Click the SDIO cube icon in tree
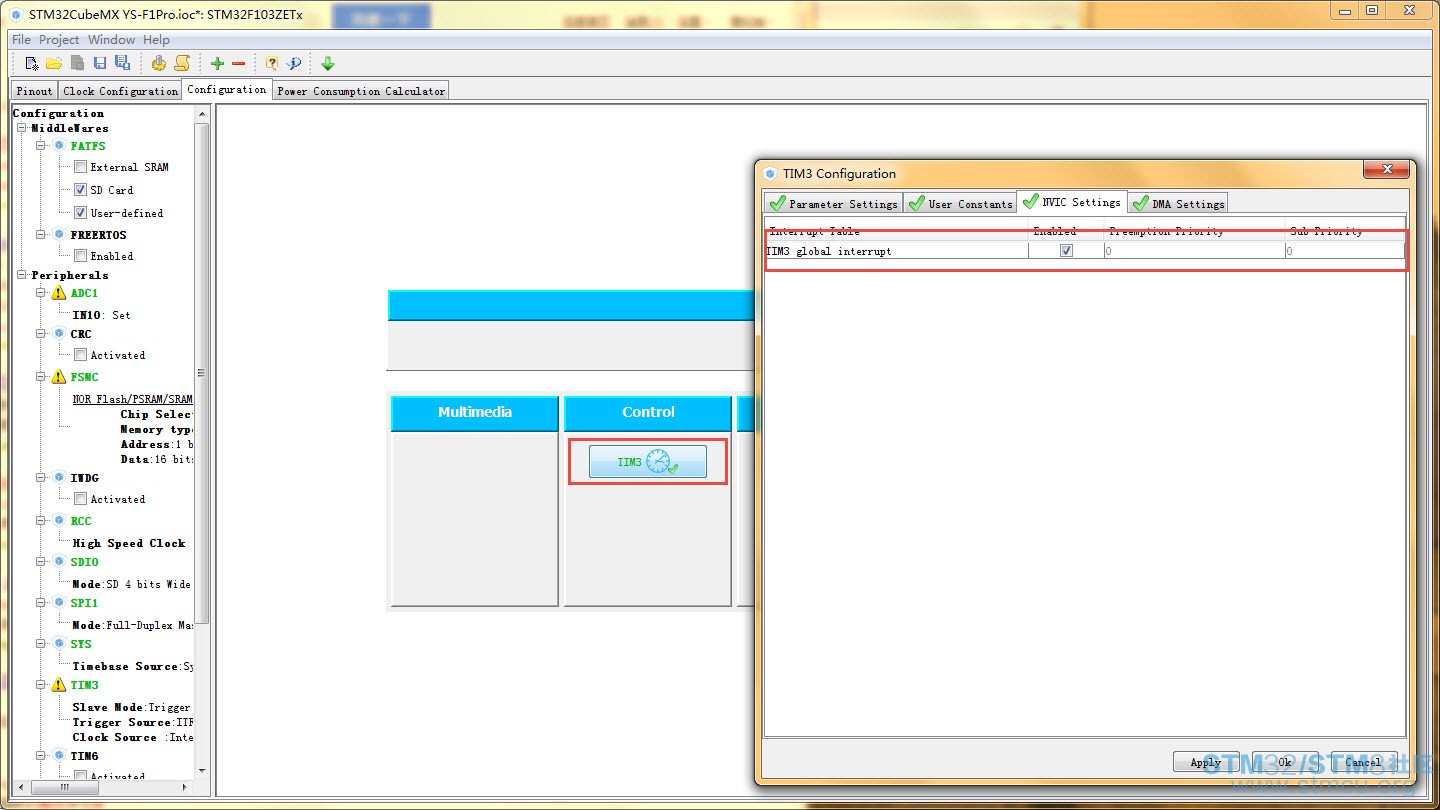This screenshot has height=810, width=1440. (x=59, y=562)
